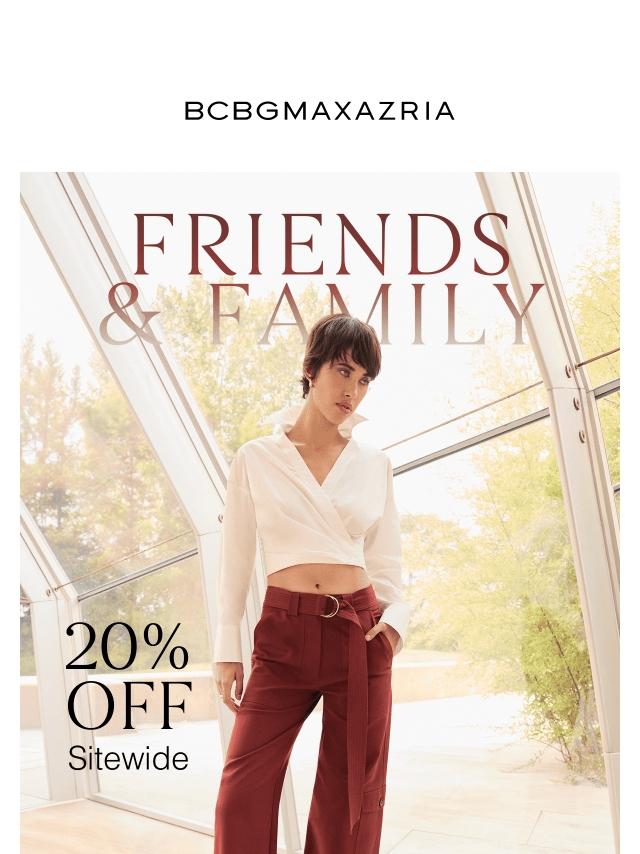This screenshot has height=854, width=640.
Task: Click the BCBGMAXAZRIA logo
Action: [320, 111]
